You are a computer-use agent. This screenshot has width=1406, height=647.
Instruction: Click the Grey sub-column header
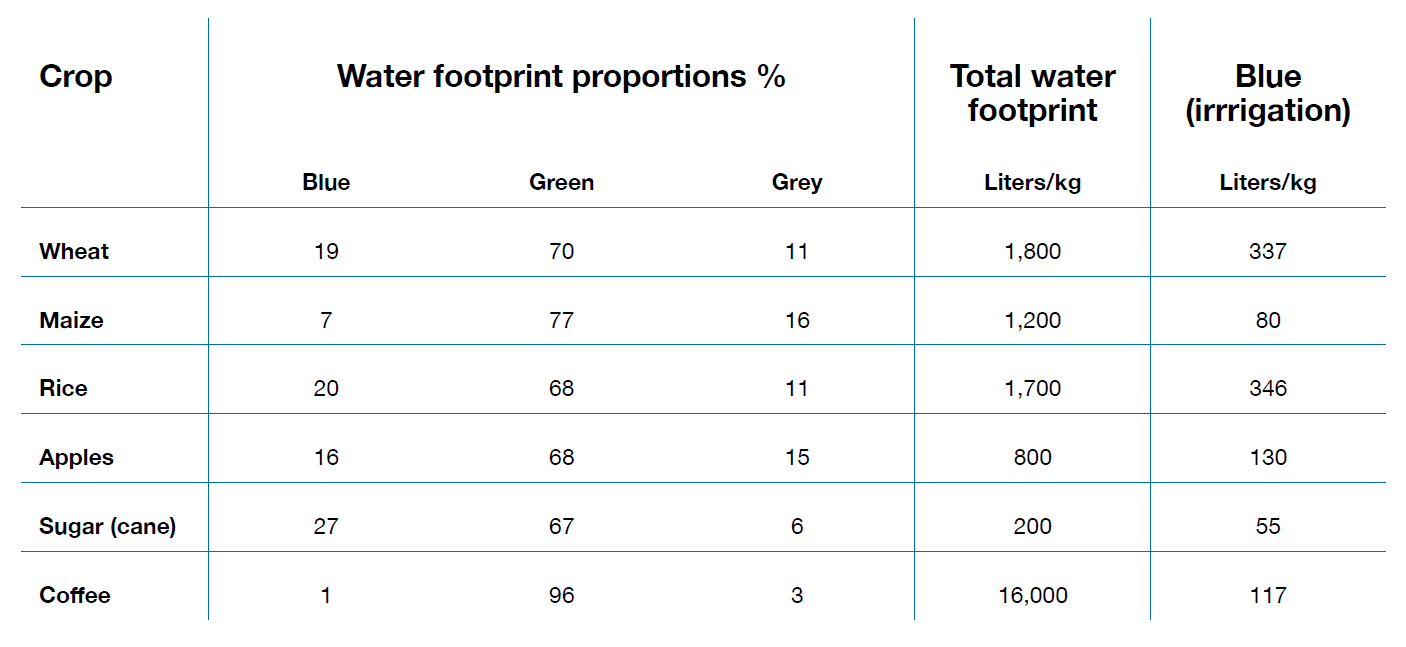point(796,183)
